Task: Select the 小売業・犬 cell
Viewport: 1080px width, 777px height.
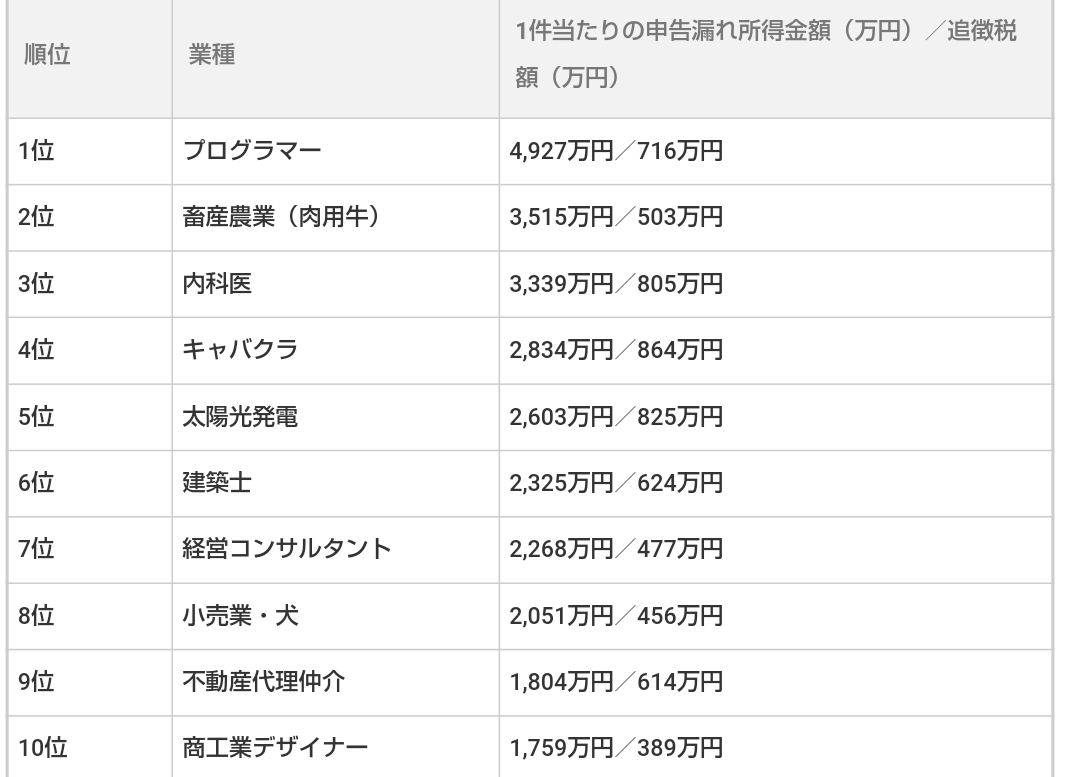Action: tap(241, 615)
